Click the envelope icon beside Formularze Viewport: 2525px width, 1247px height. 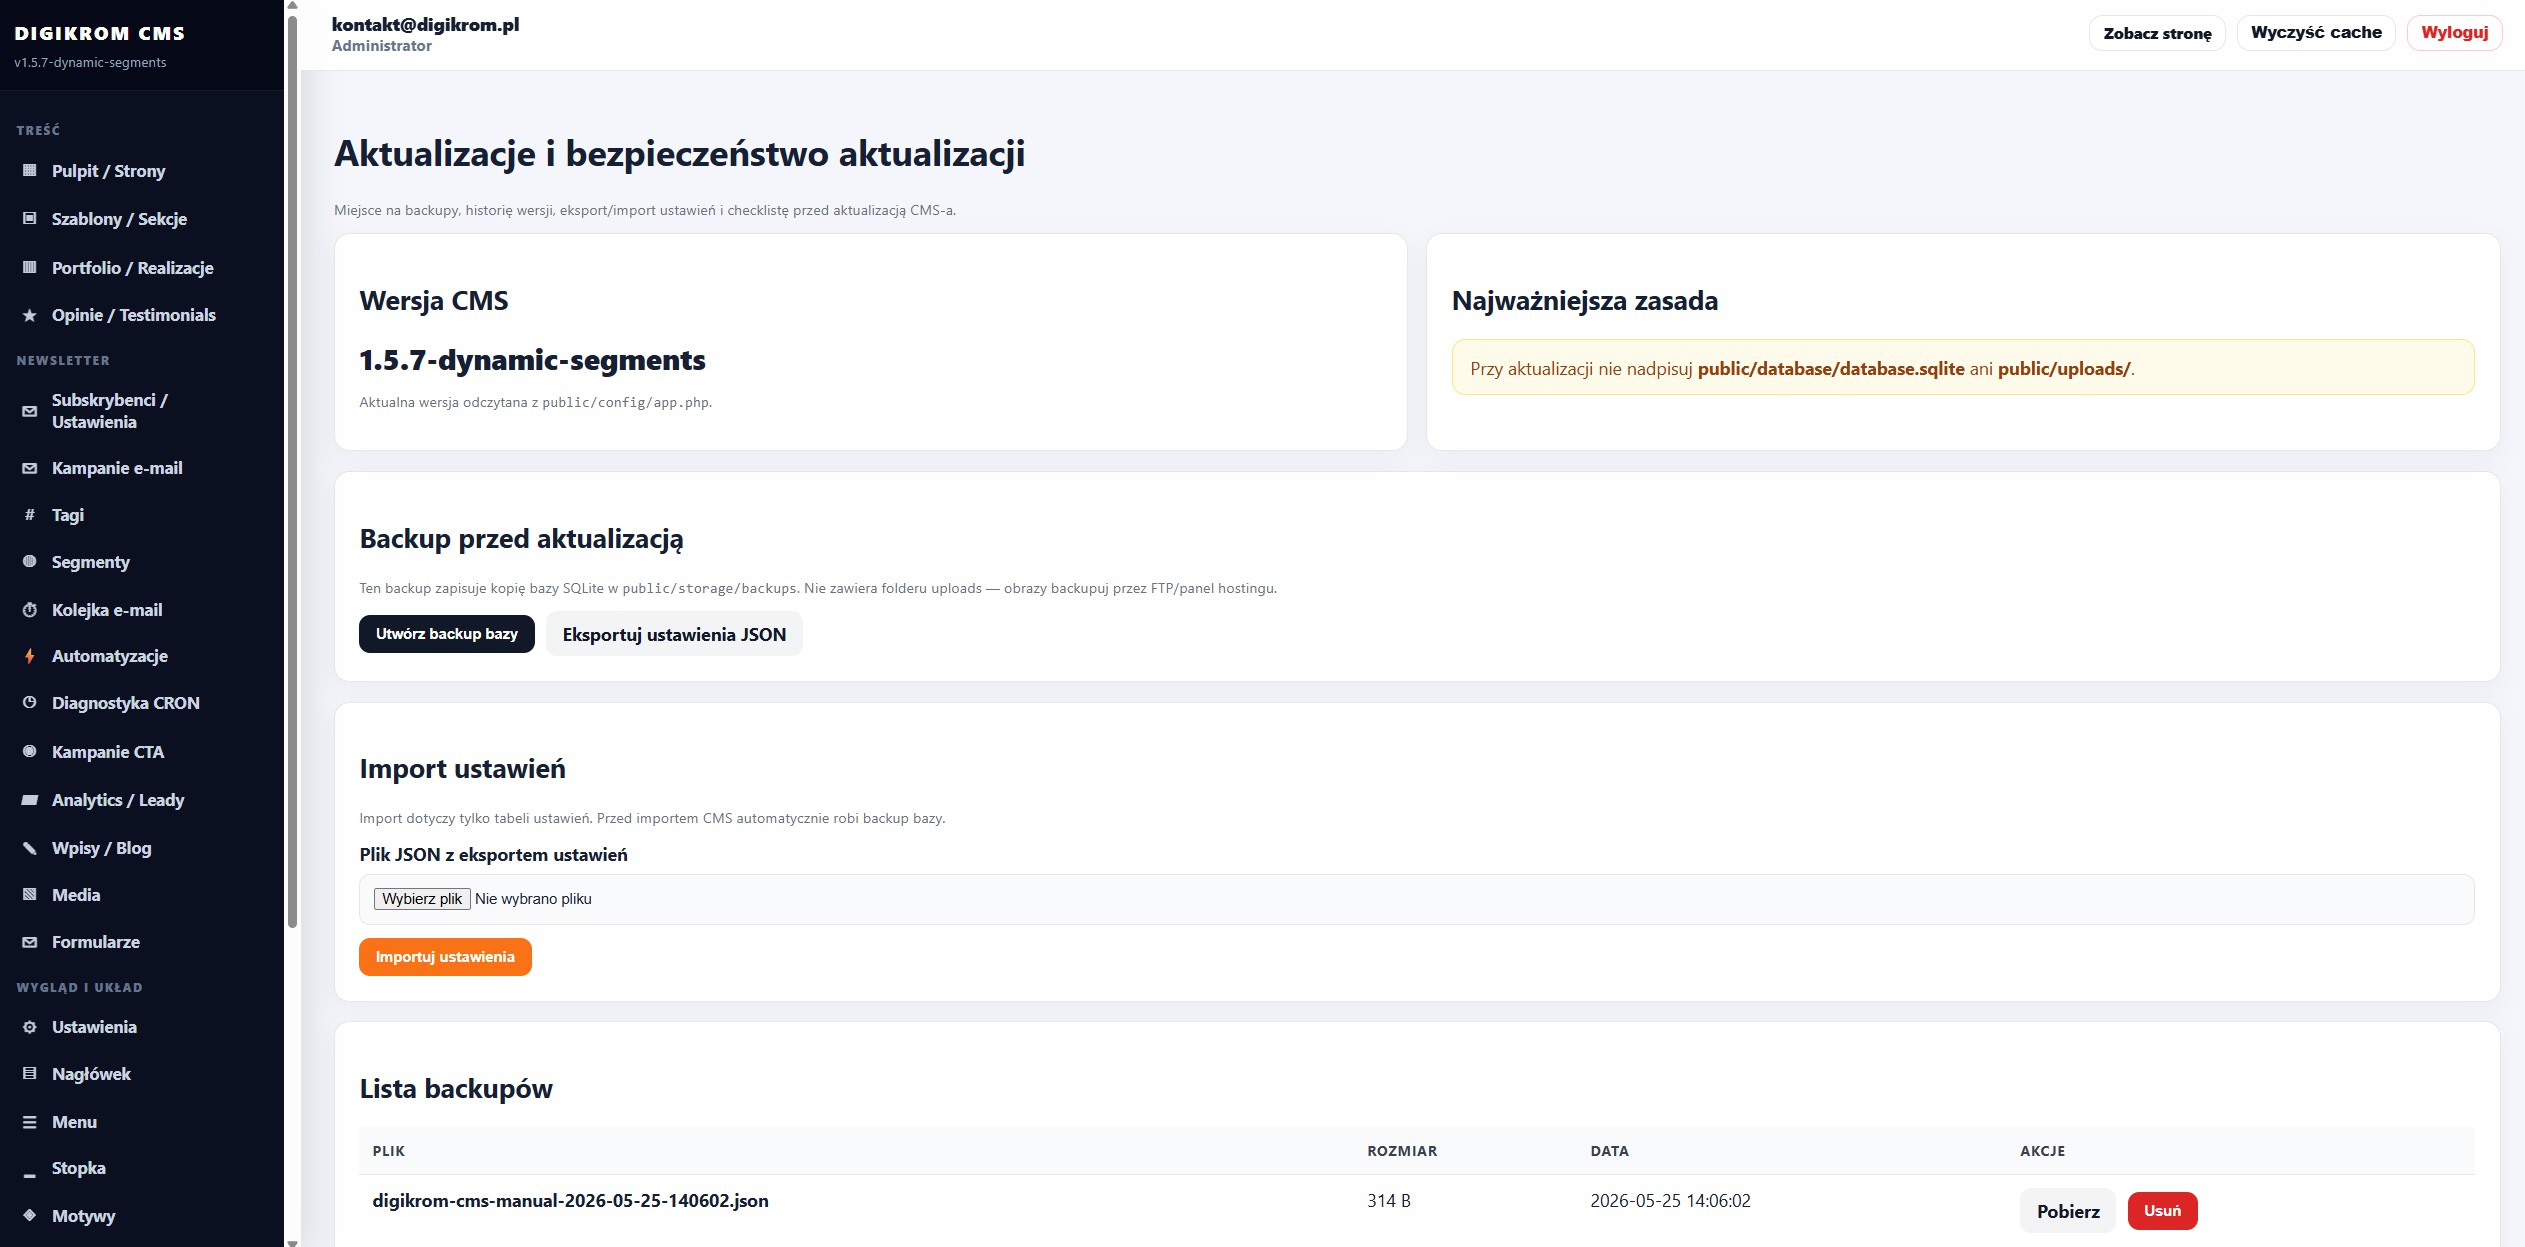[x=30, y=942]
